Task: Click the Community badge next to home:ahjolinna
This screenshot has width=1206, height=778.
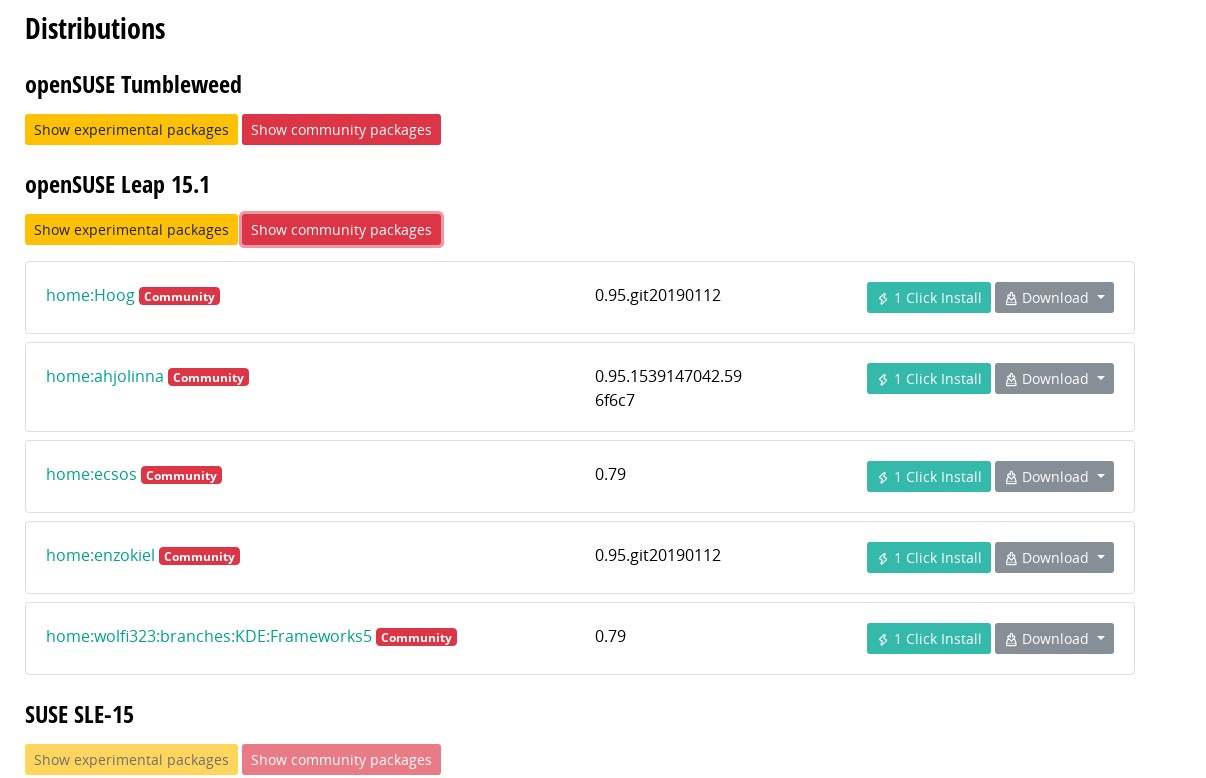Action: point(208,377)
